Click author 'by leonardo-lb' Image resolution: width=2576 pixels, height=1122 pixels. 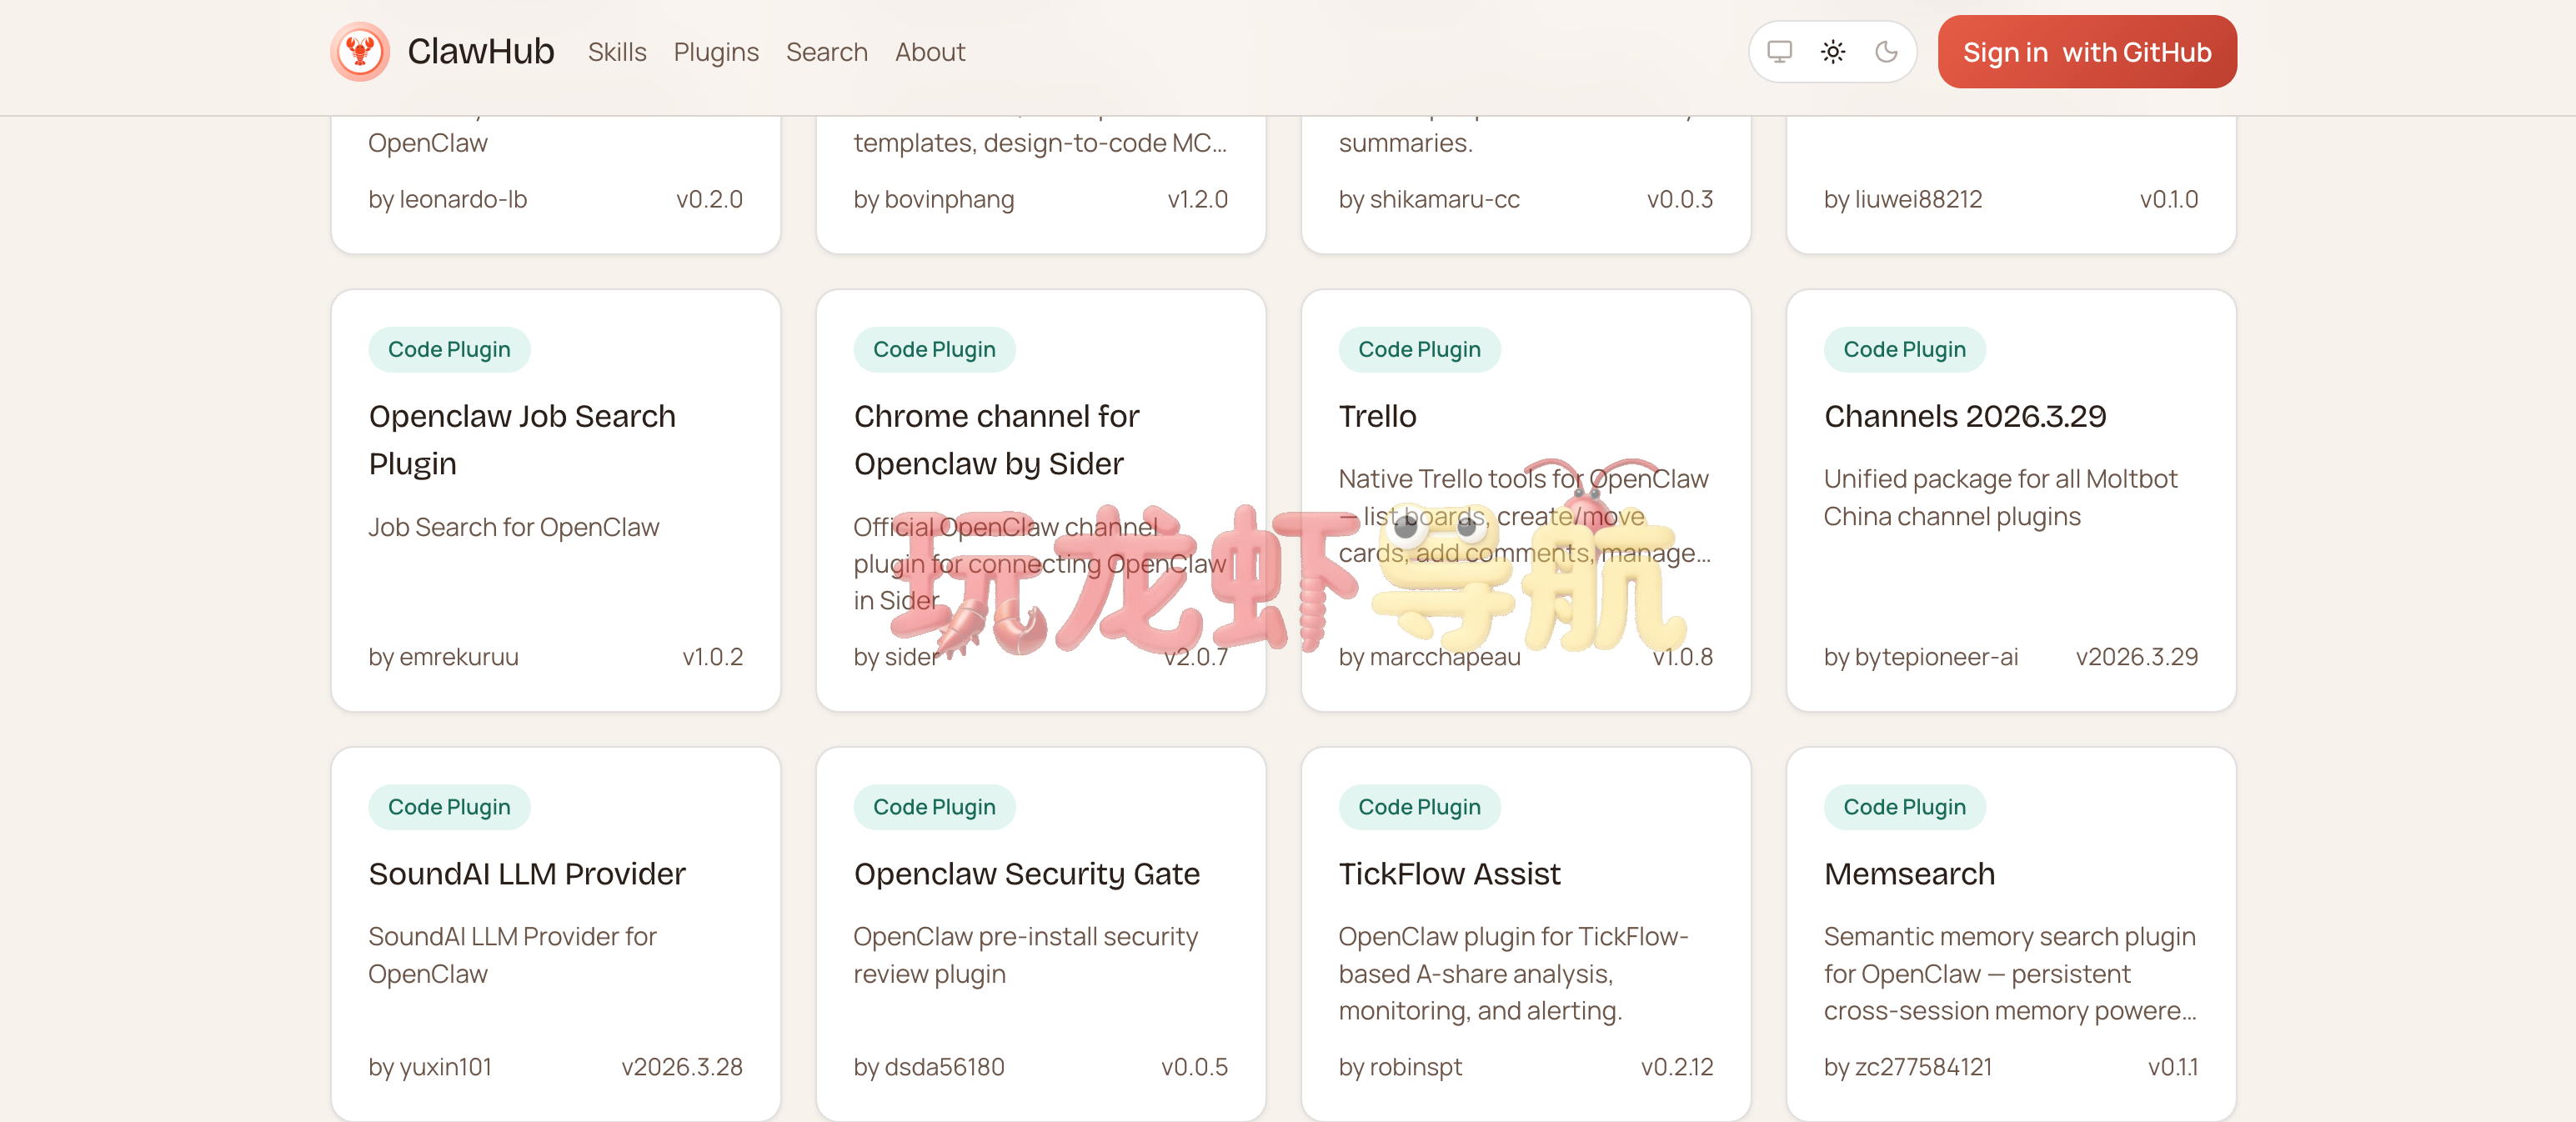447,199
